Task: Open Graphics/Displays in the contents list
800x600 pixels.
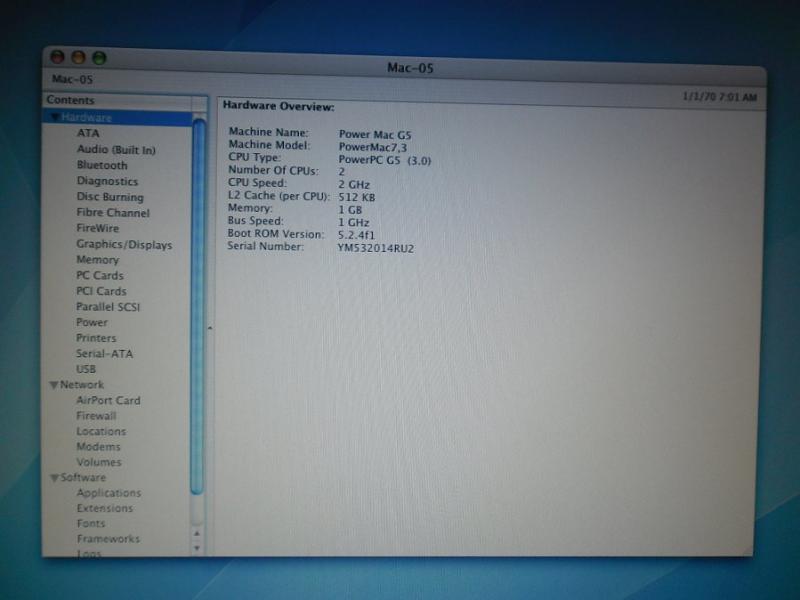Action: [x=124, y=244]
